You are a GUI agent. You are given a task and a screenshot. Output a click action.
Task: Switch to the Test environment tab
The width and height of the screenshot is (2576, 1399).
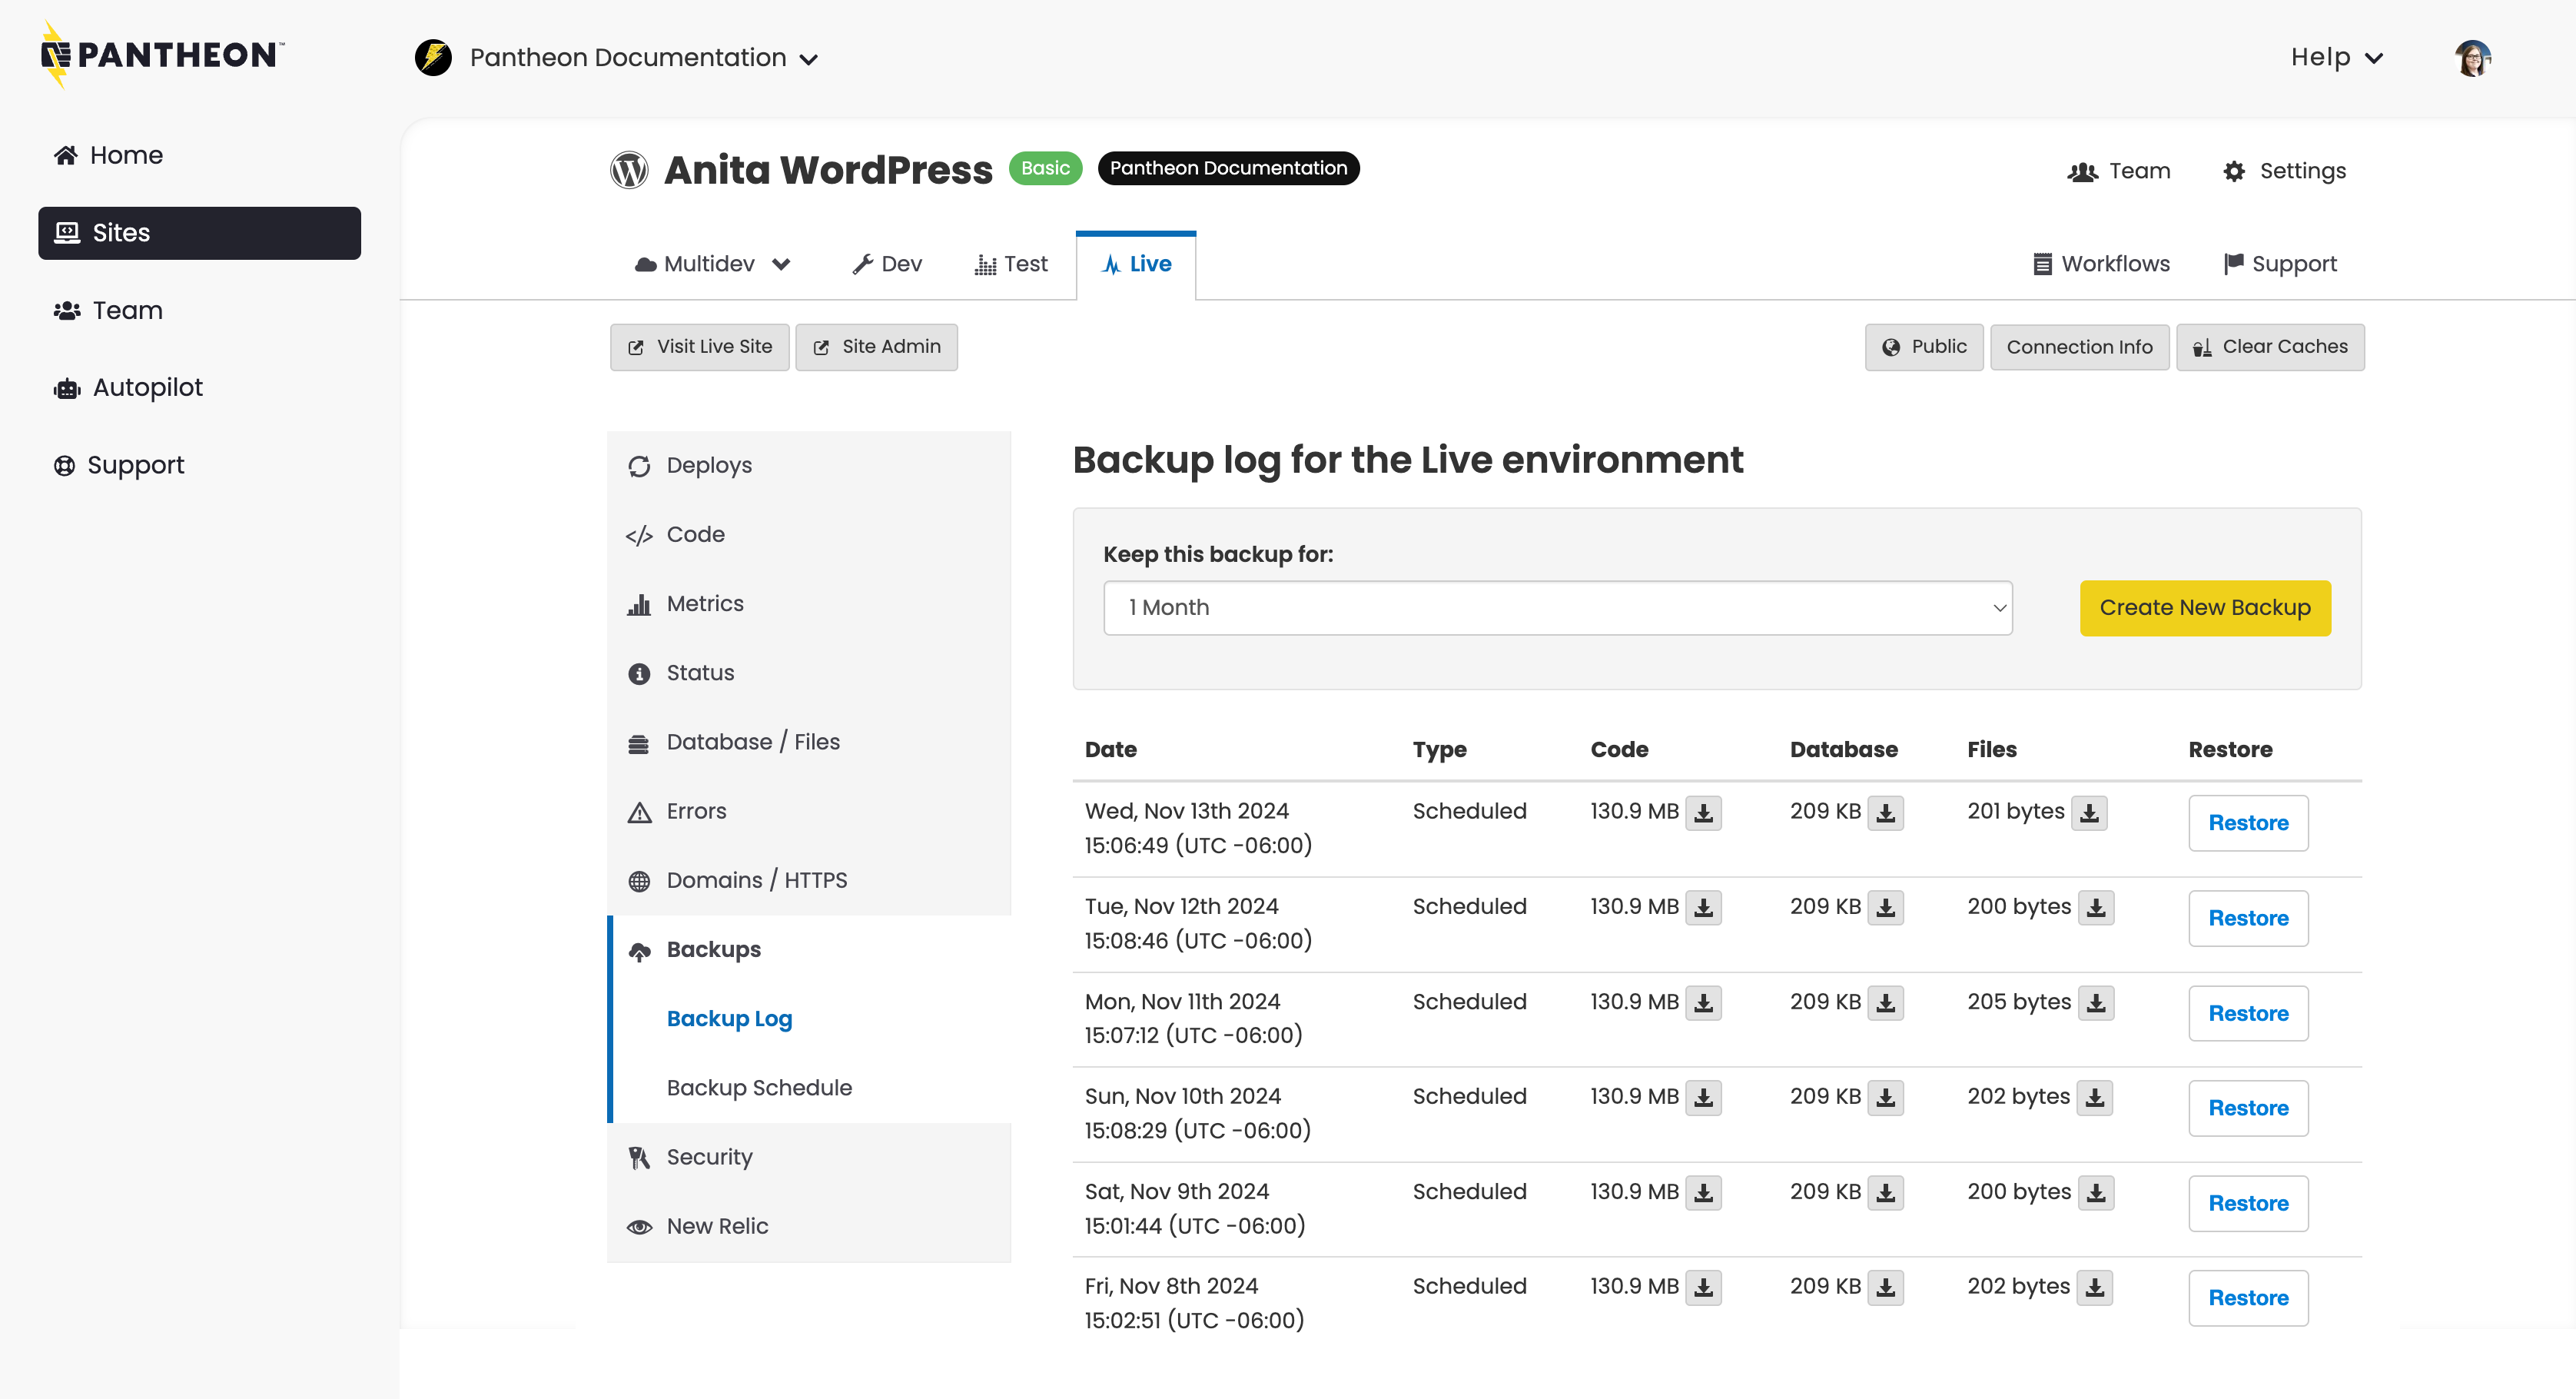tap(1011, 264)
